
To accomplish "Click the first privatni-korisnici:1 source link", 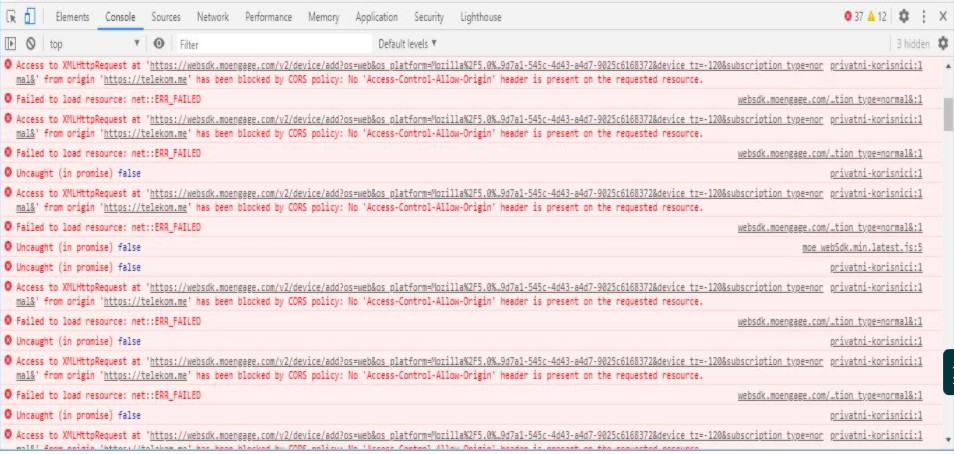I will tap(876, 64).
